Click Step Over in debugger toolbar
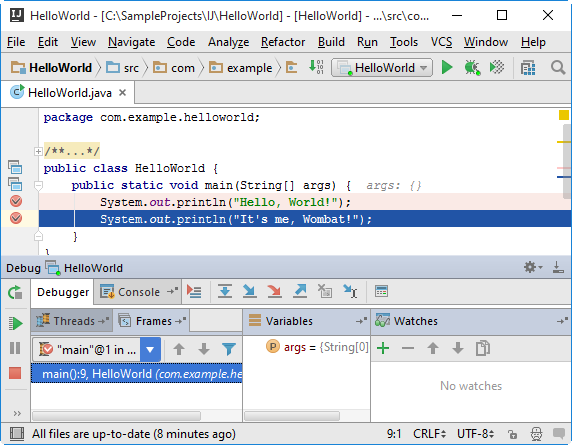 [x=225, y=291]
